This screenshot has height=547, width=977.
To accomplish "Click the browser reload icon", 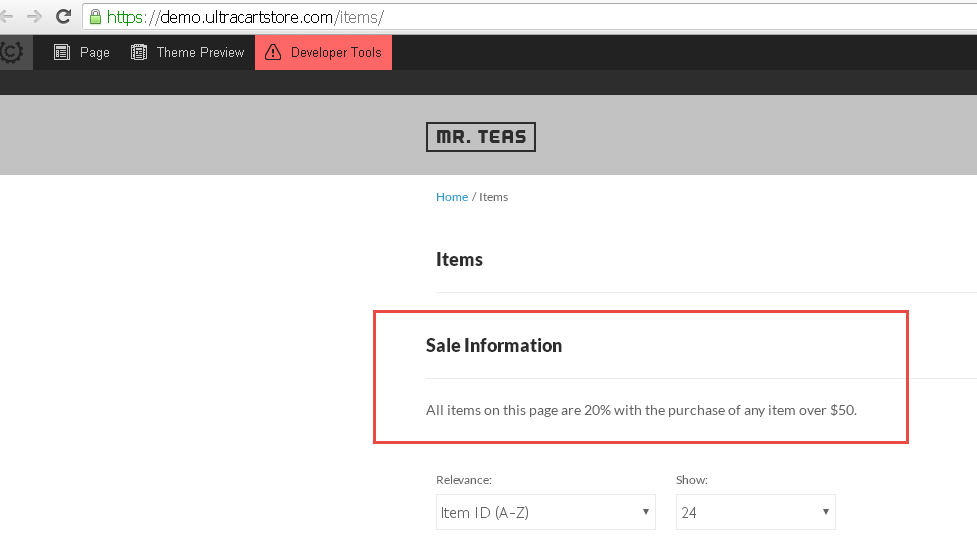I will tap(63, 16).
